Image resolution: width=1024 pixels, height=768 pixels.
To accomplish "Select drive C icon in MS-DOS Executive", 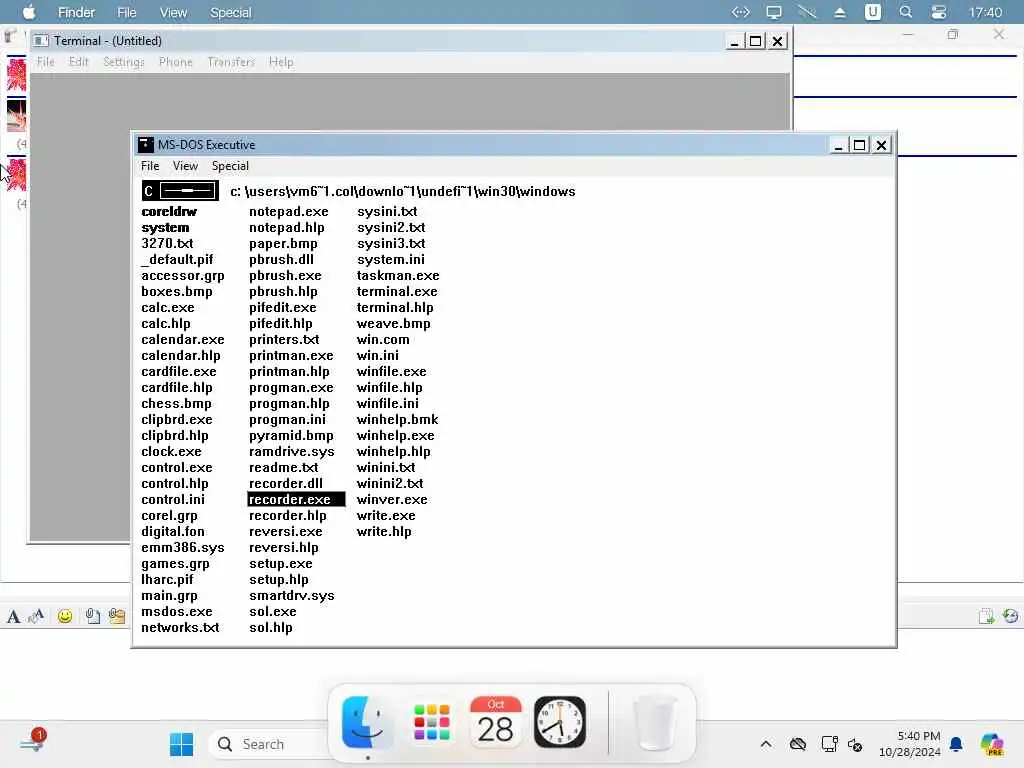I will (x=180, y=191).
